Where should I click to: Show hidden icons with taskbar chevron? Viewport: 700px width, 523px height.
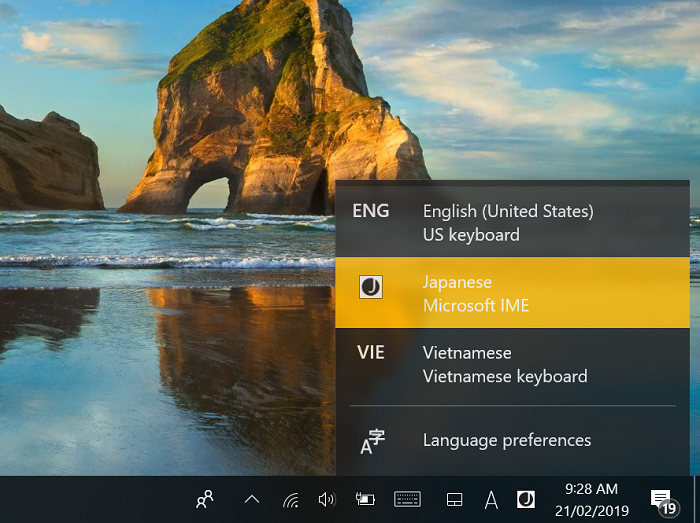[252, 499]
